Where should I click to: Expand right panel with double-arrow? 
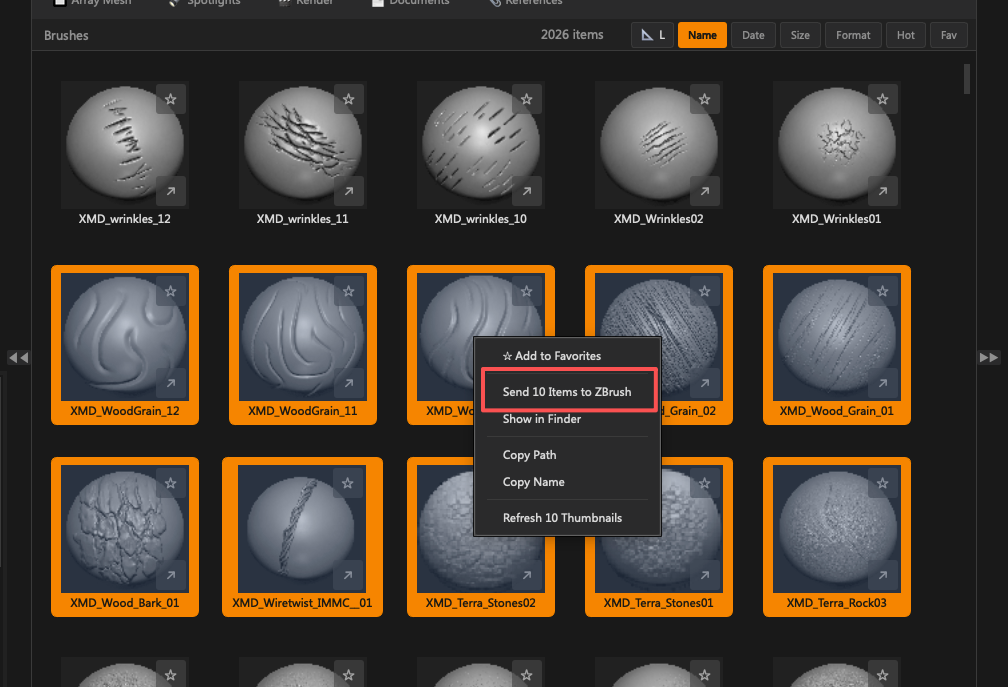point(989,357)
